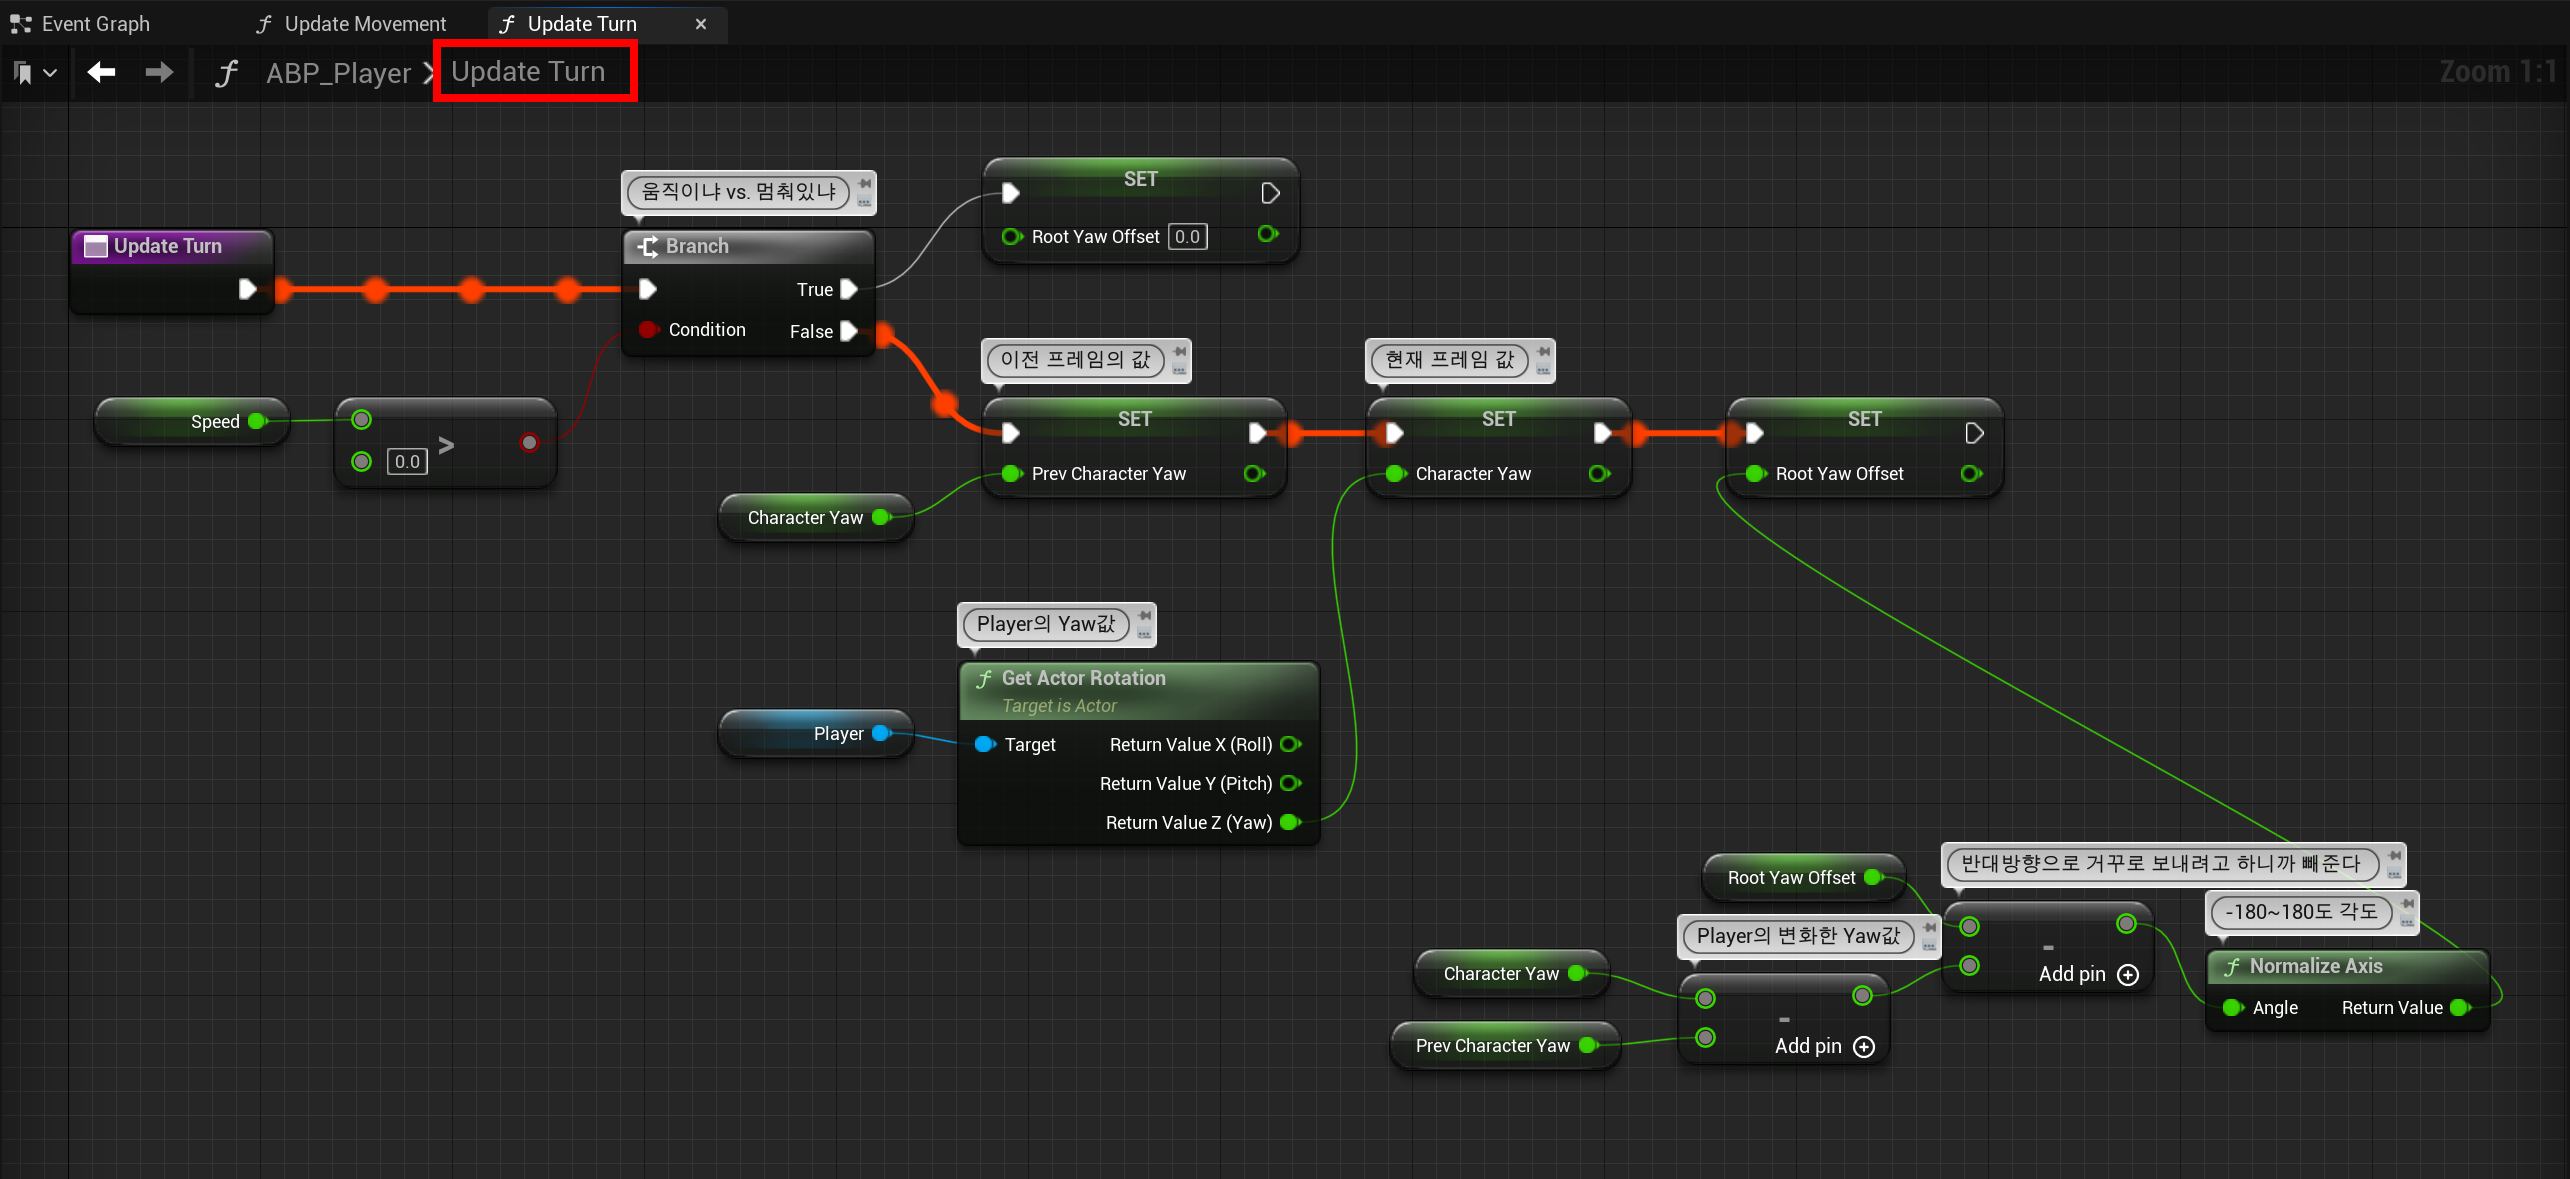Click the Branch node Condition pin

pos(648,329)
